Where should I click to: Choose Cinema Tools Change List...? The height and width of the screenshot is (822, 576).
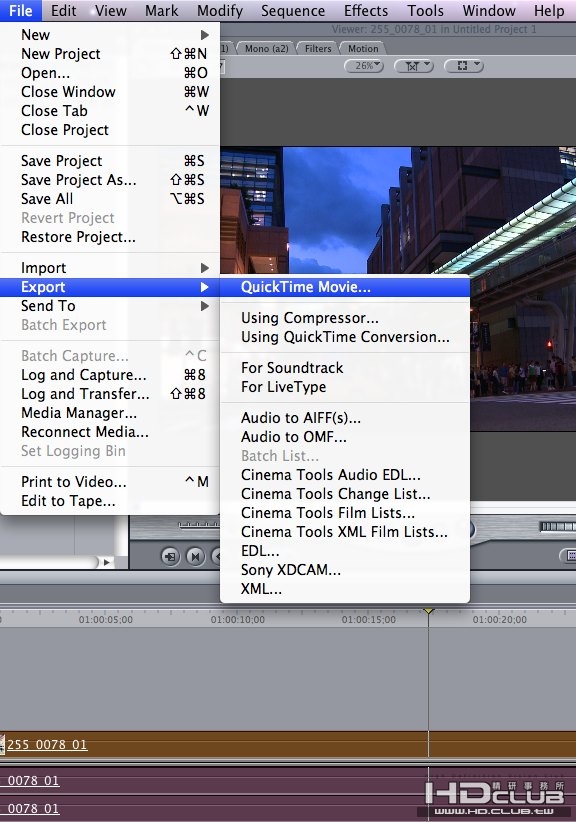[x=345, y=493]
